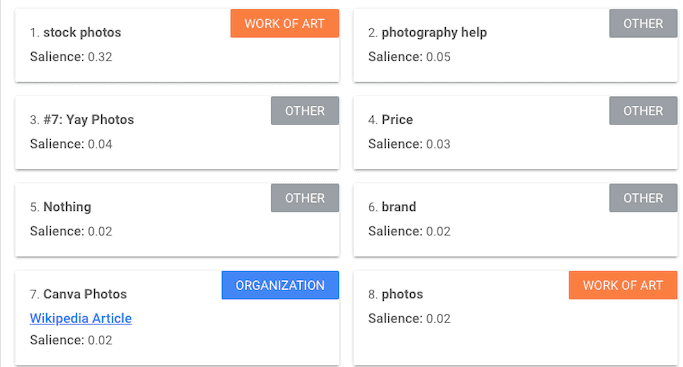Click the brand entity name
The height and width of the screenshot is (367, 683).
pos(399,206)
